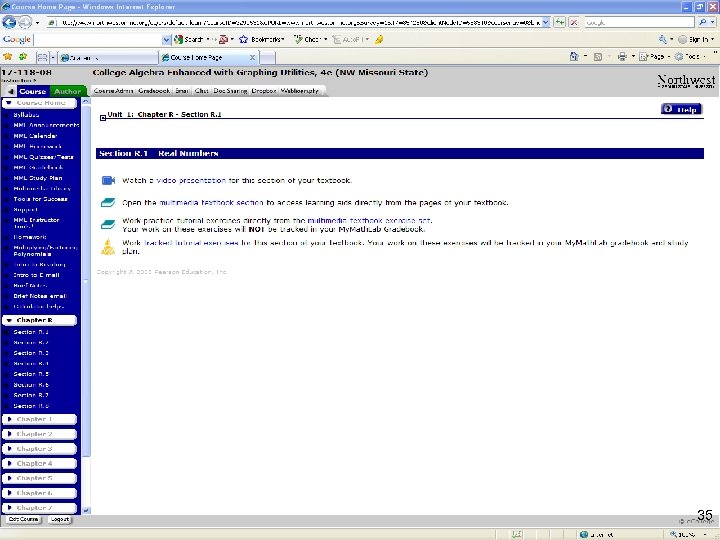The width and height of the screenshot is (720, 540).
Task: Open the Email tab
Action: (182, 91)
